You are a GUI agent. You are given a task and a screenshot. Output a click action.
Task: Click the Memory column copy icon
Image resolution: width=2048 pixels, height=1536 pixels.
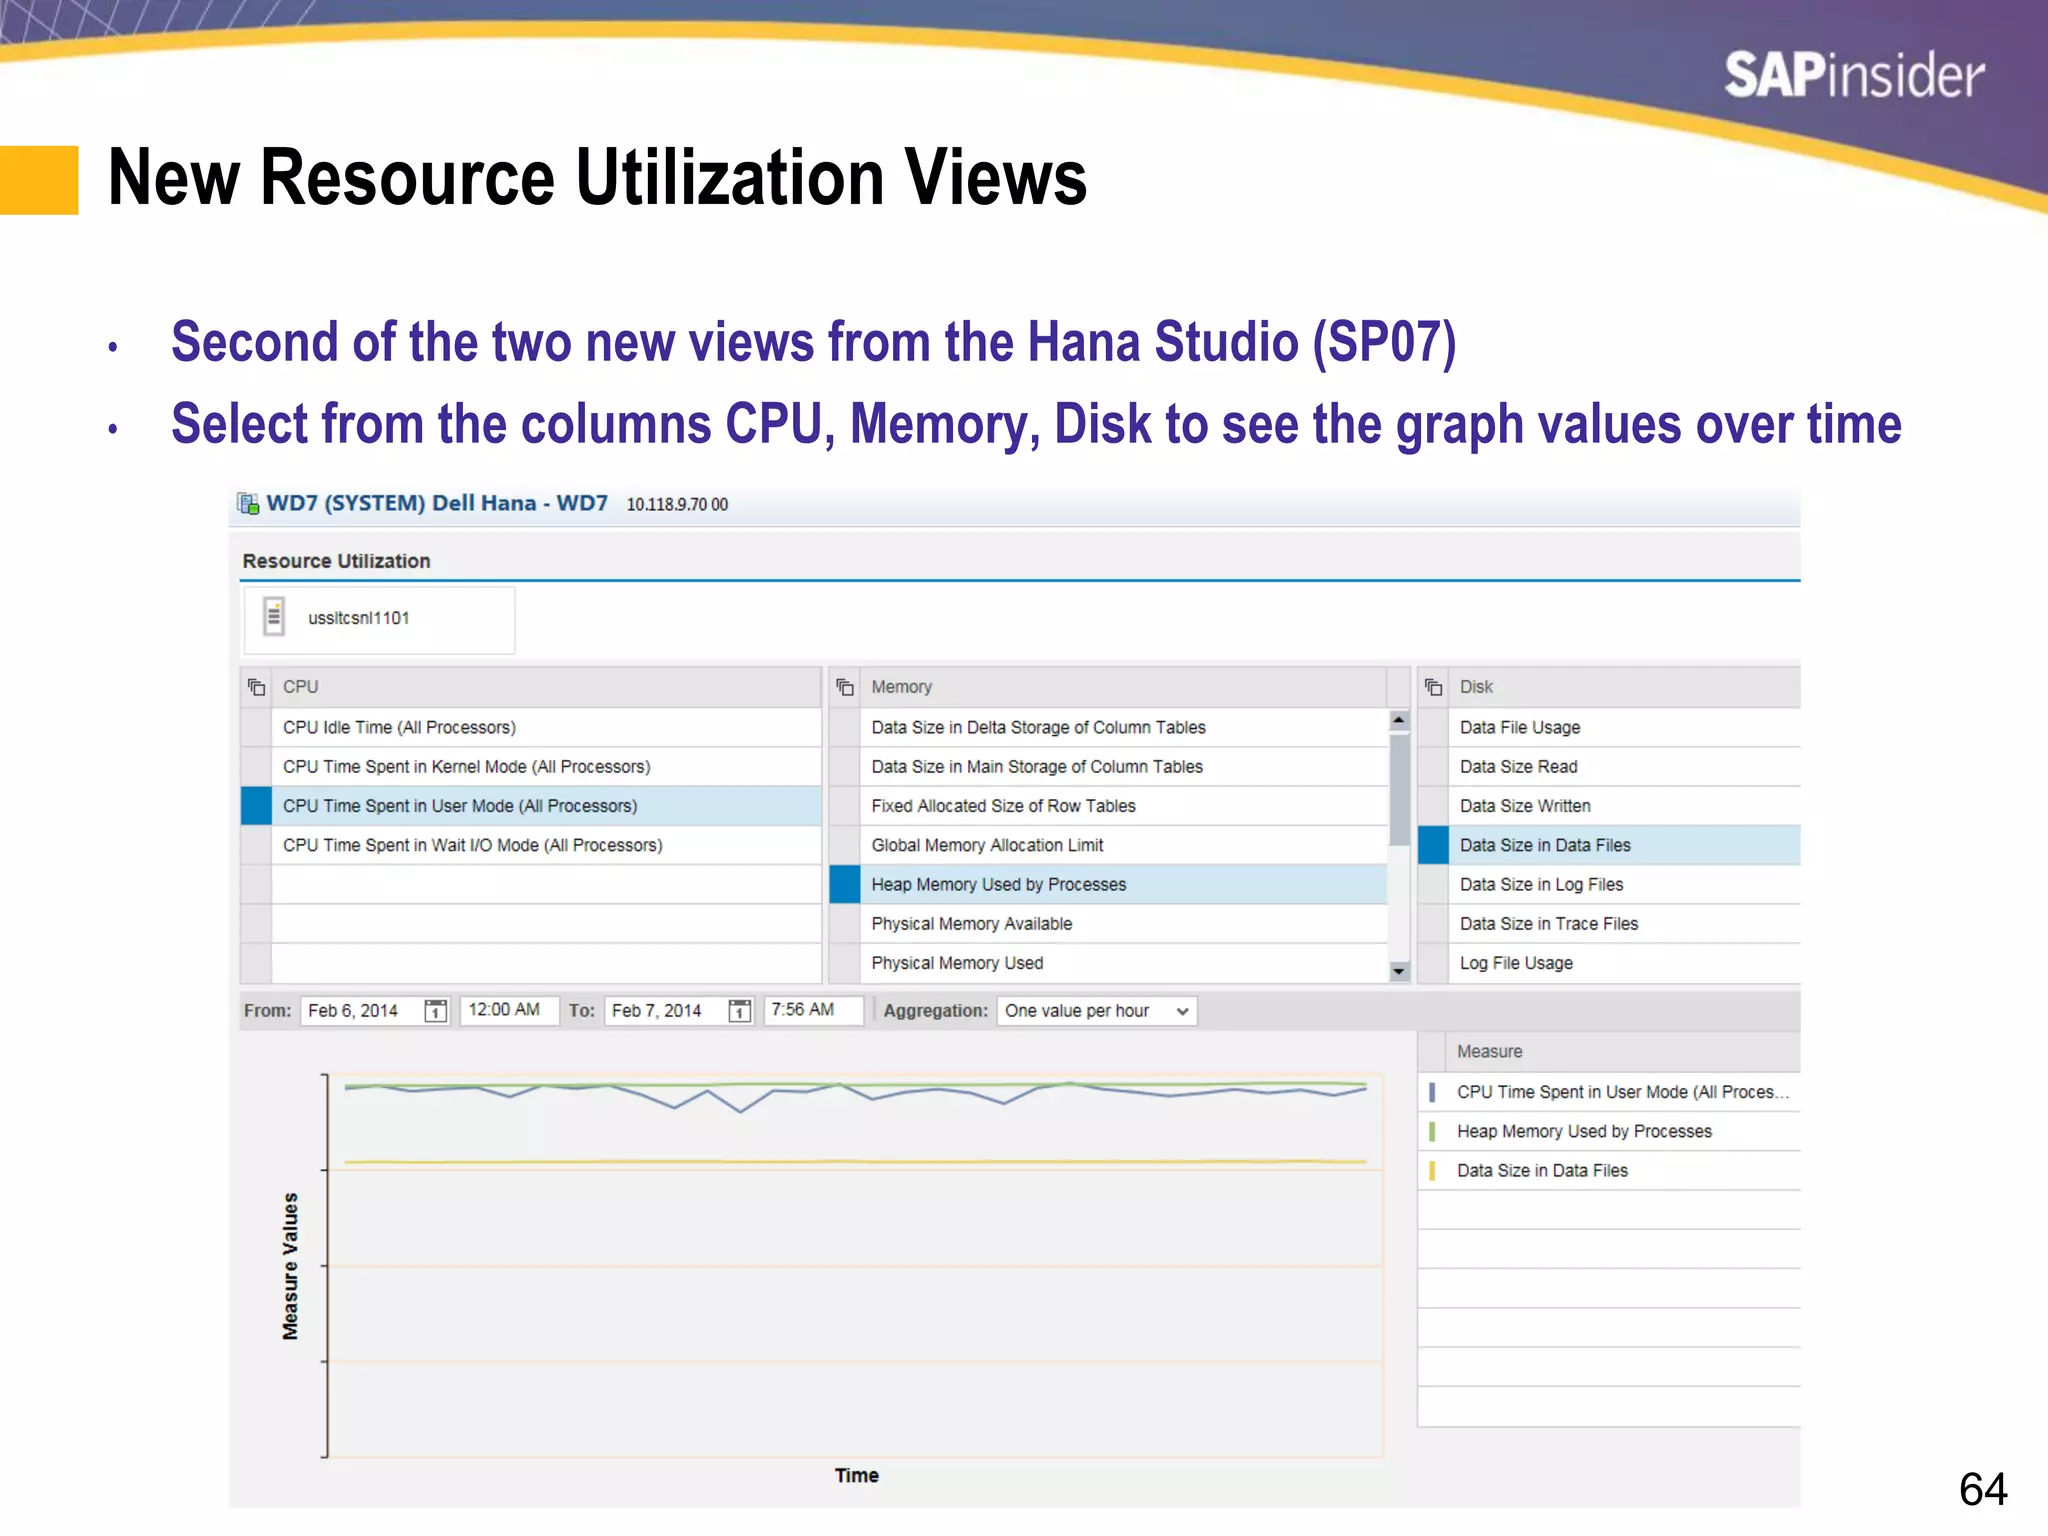tap(845, 687)
